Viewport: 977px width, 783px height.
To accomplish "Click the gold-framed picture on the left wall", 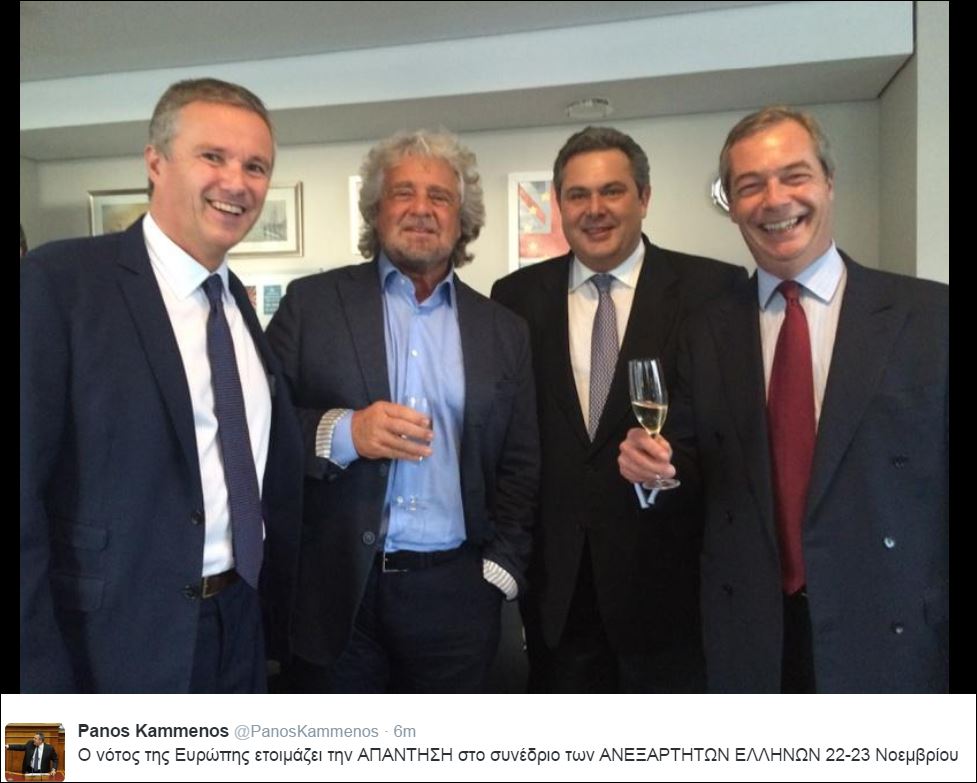I will pyautogui.click(x=116, y=212).
